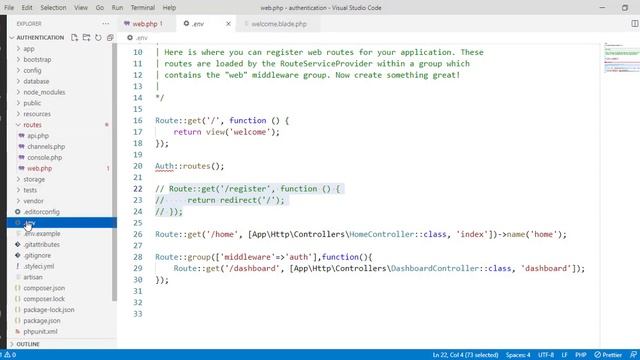Open api.php in the file tree
The image size is (640, 360).
click(x=38, y=136)
